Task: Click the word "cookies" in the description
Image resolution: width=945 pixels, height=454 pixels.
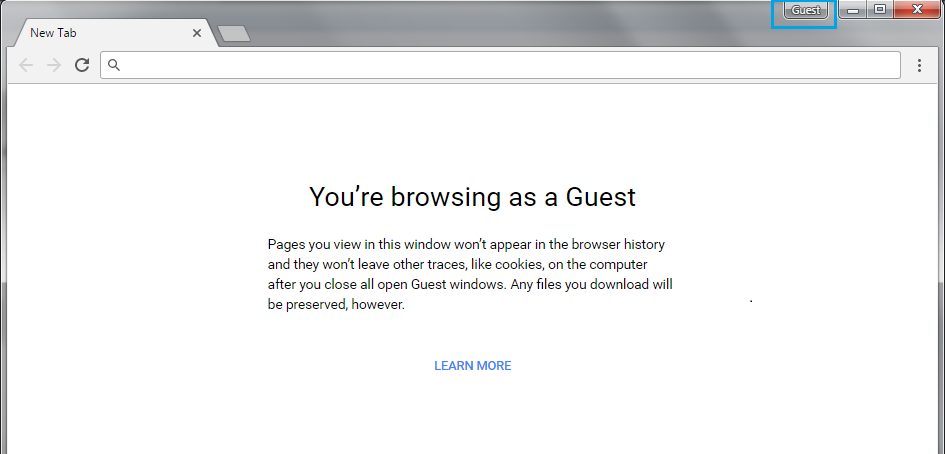Action: 517,264
